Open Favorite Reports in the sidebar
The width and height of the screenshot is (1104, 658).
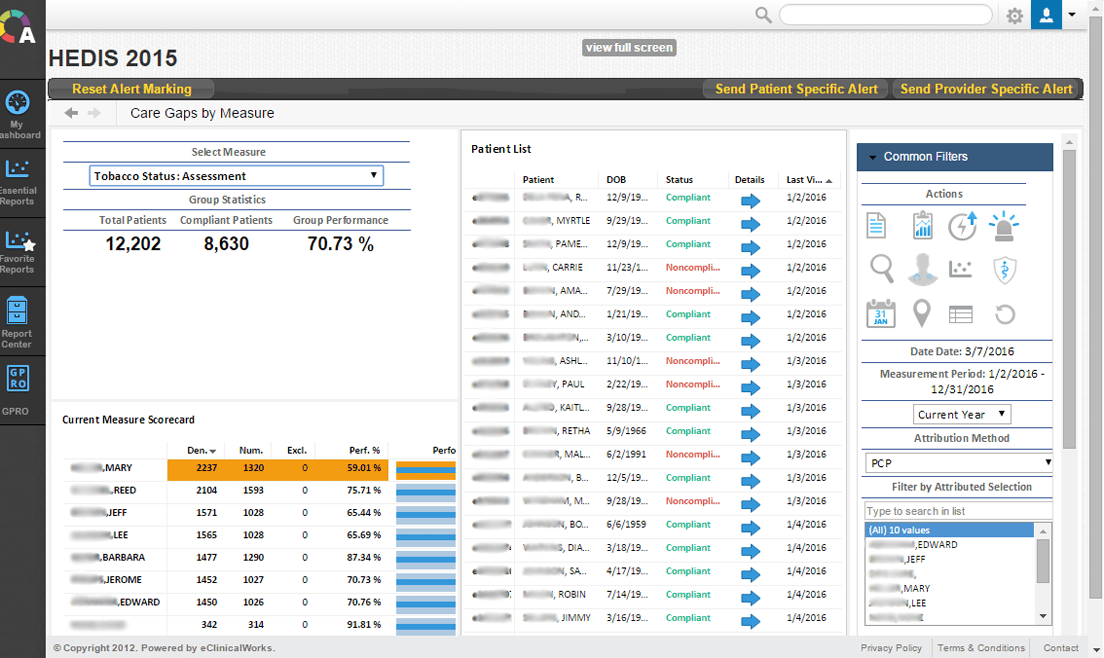pyautogui.click(x=18, y=251)
